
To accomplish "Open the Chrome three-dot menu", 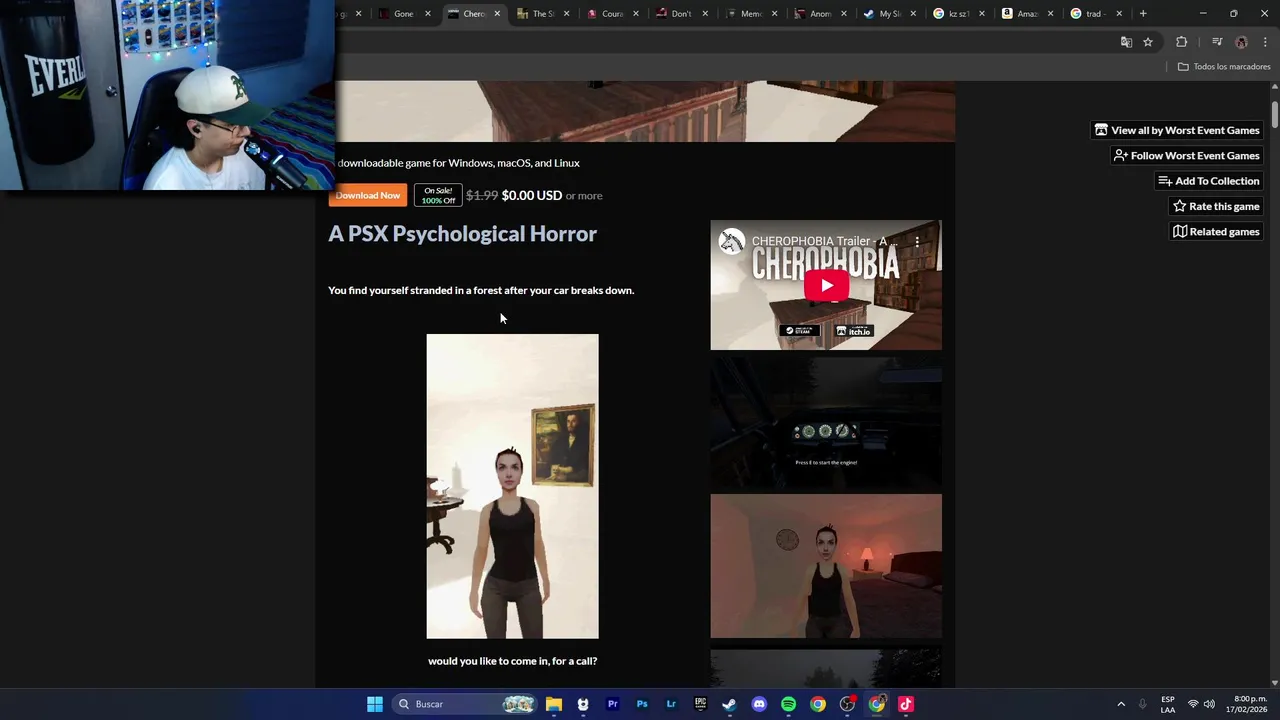I will (1265, 42).
